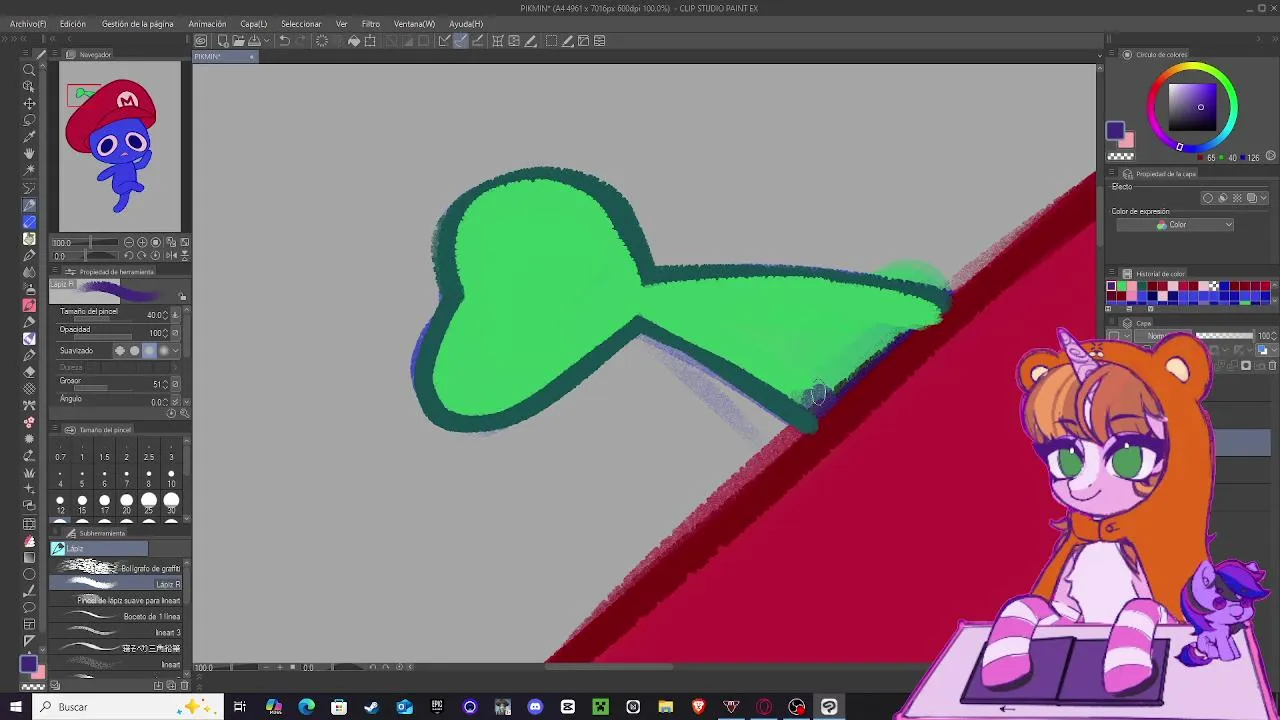This screenshot has width=1280, height=720.
Task: Click the Fill bucket command icon
Action: (x=354, y=41)
